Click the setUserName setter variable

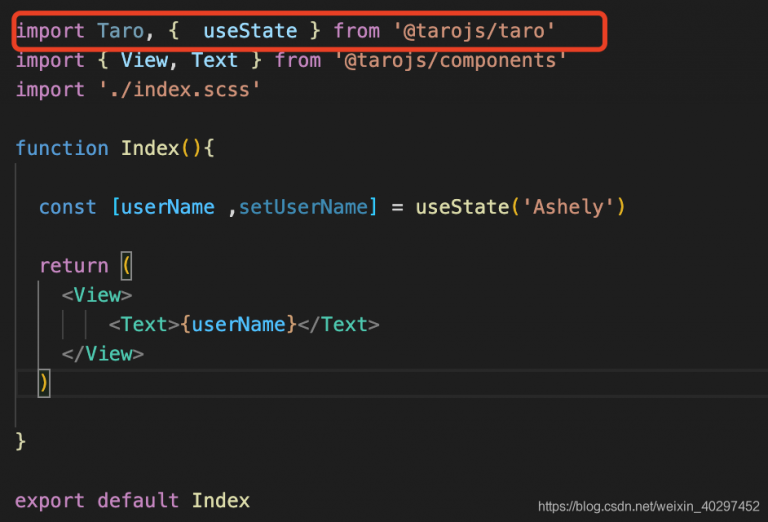point(303,207)
